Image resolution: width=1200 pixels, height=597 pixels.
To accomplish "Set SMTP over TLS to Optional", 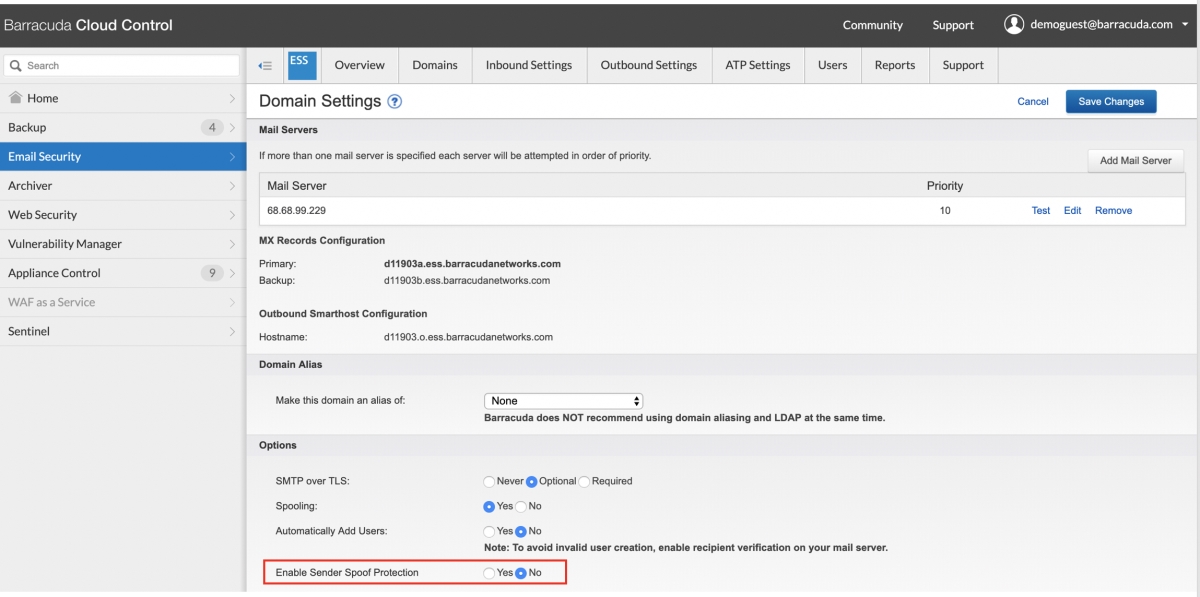I will [x=532, y=481].
